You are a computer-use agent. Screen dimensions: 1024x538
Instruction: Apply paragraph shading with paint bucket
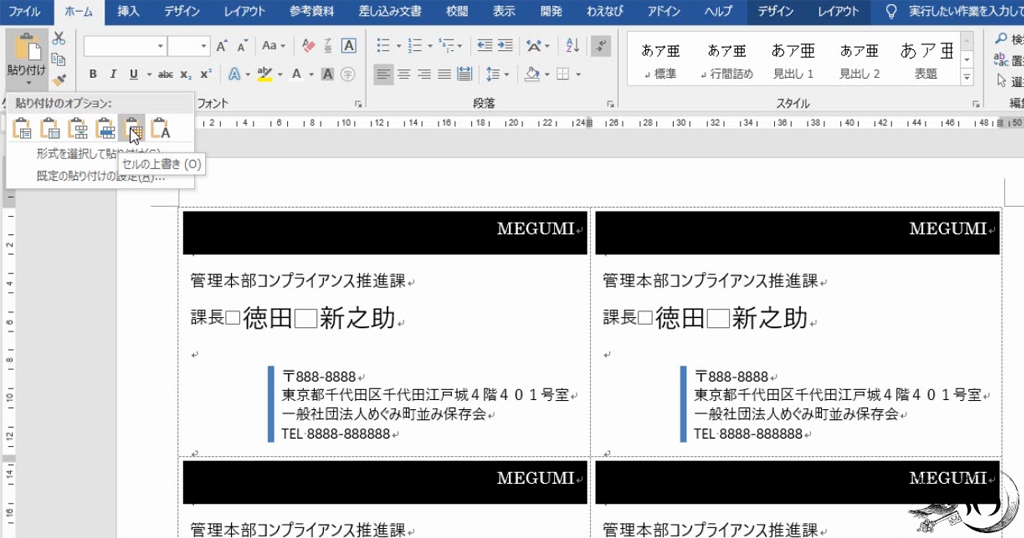coord(532,74)
